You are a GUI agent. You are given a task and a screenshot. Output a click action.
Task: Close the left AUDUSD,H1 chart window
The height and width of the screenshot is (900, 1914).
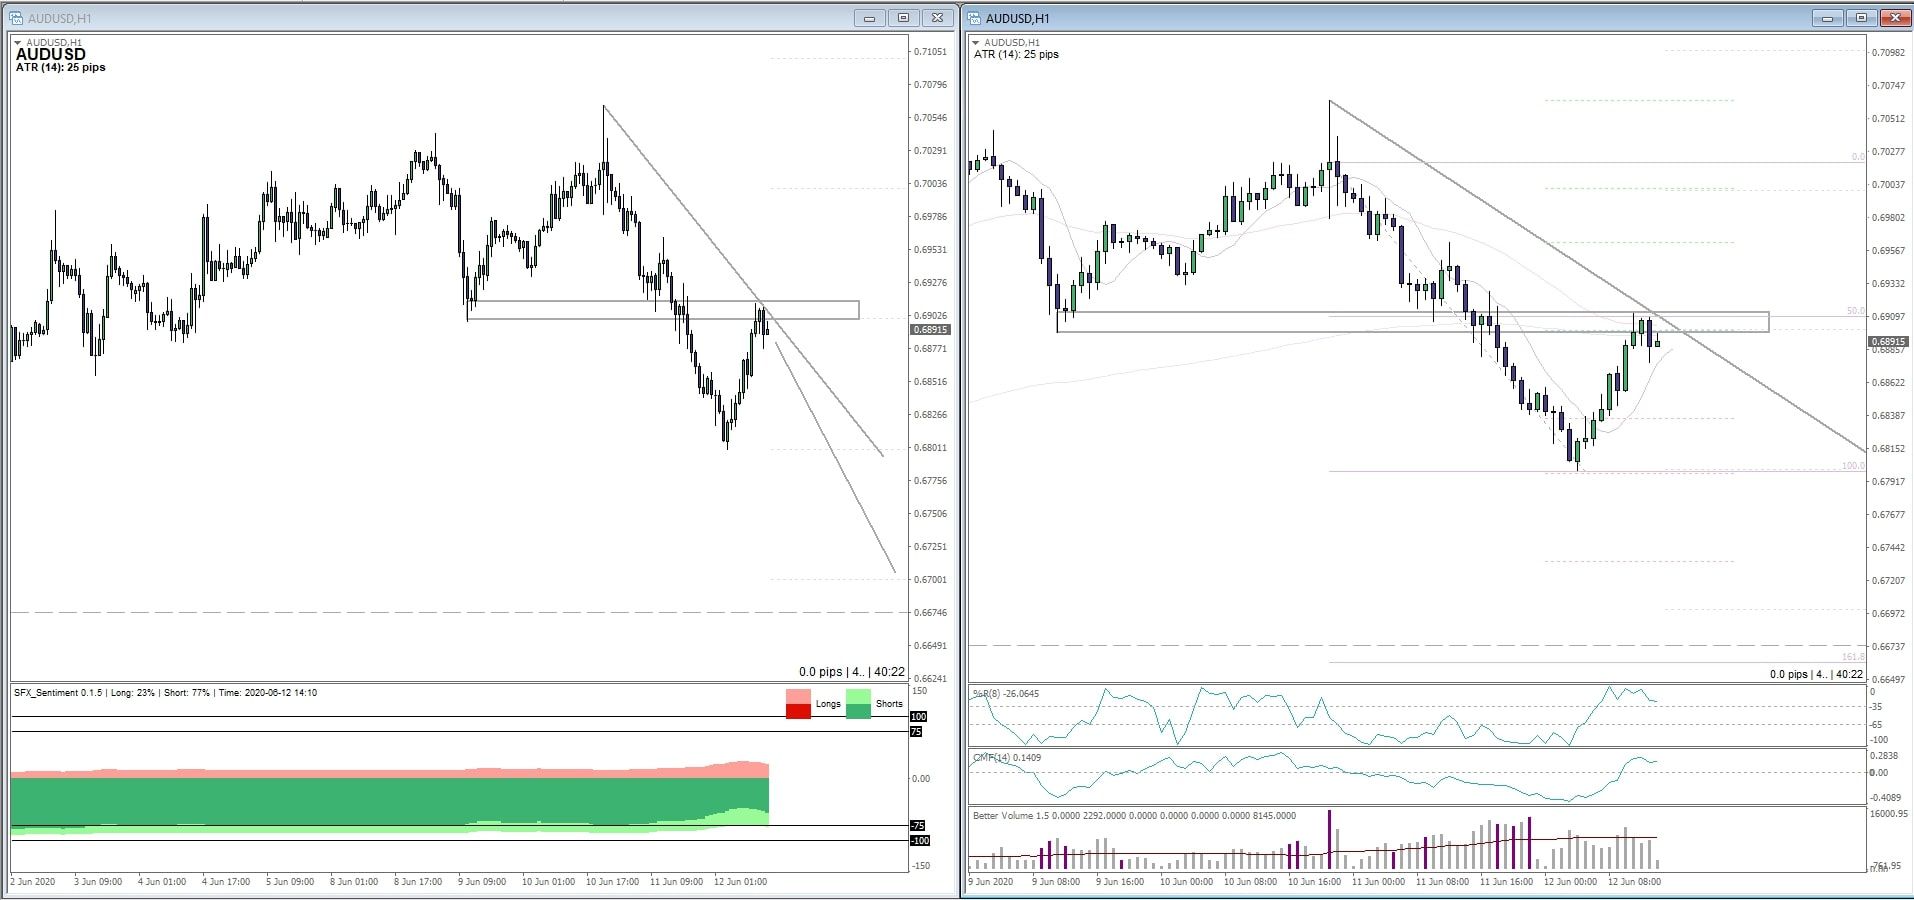937,18
